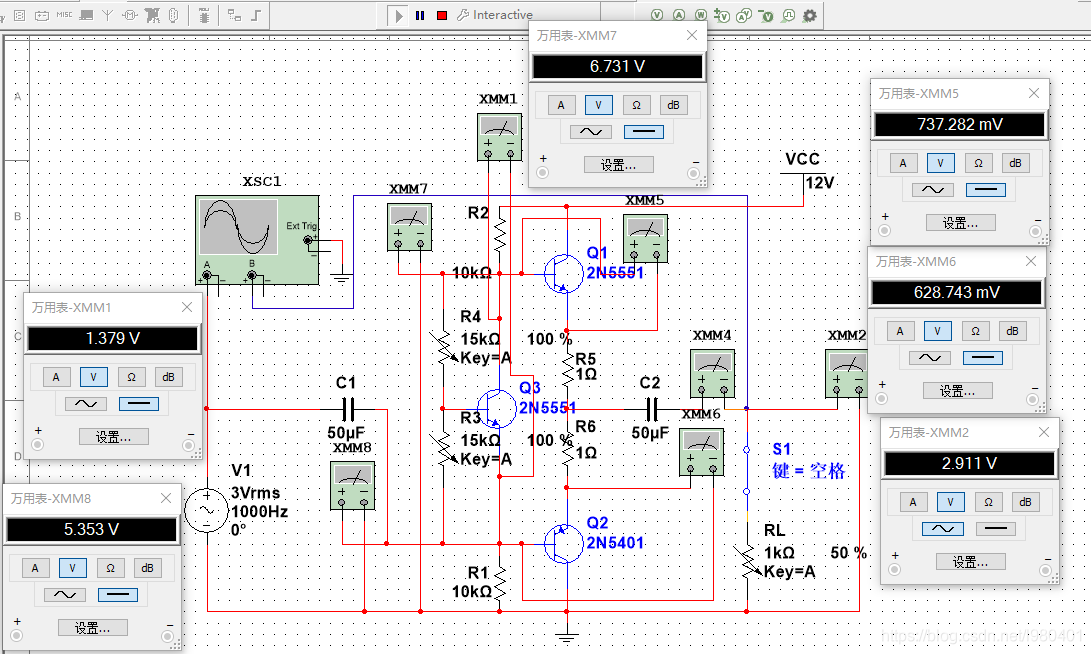Image resolution: width=1091 pixels, height=654 pixels.
Task: Place a digital probe from the toolbar
Action: (788, 15)
